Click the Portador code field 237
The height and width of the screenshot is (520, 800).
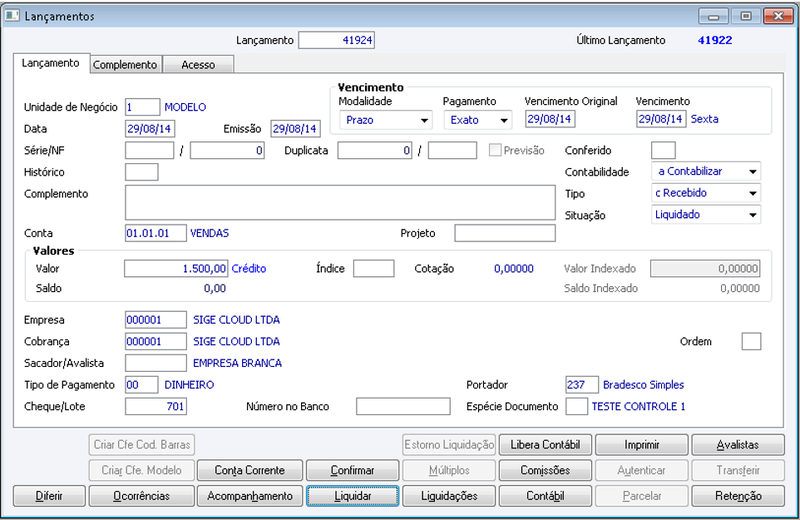[582, 385]
